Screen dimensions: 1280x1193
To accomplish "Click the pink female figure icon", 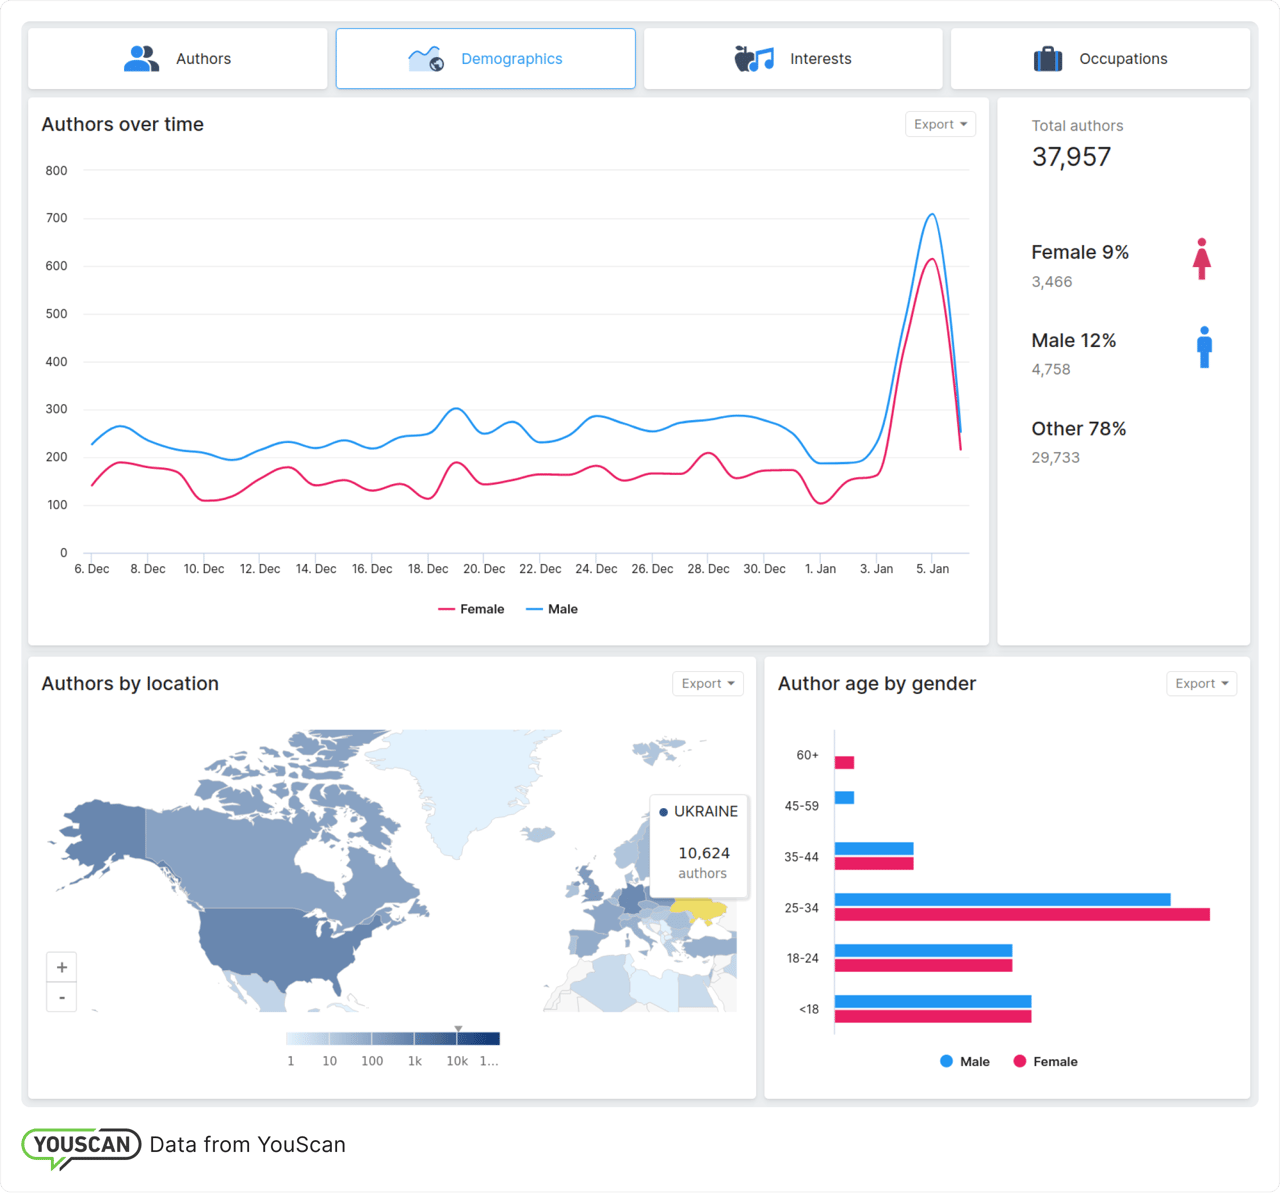I will coord(1202,259).
